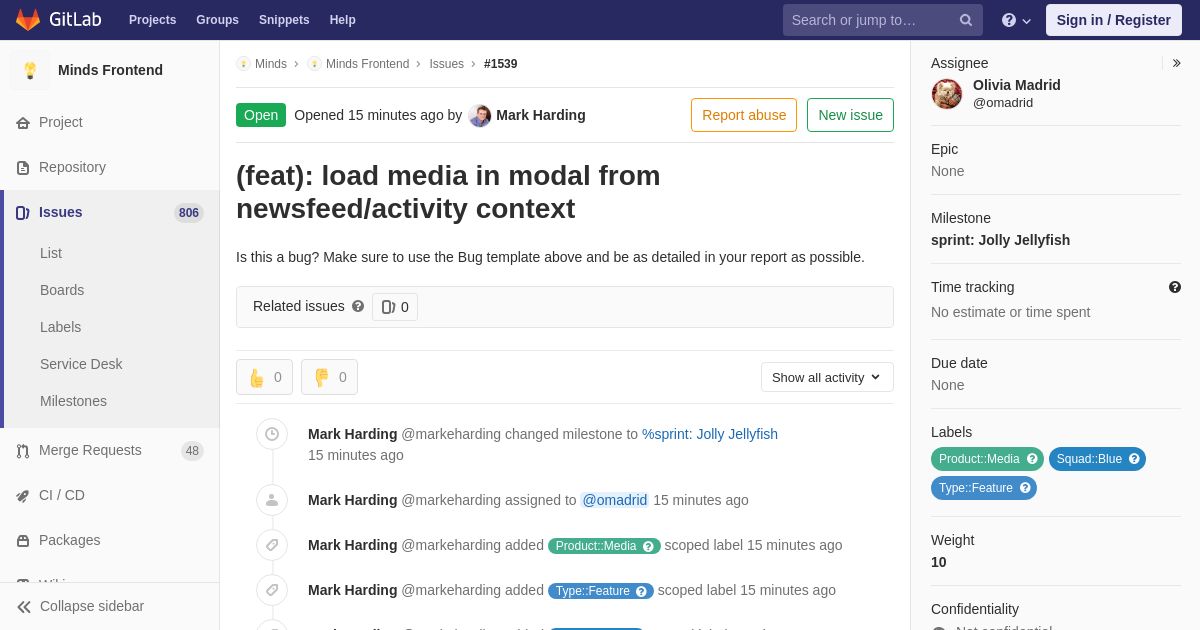Click the Collapse sidebar double-arrow icon

tap(24, 607)
